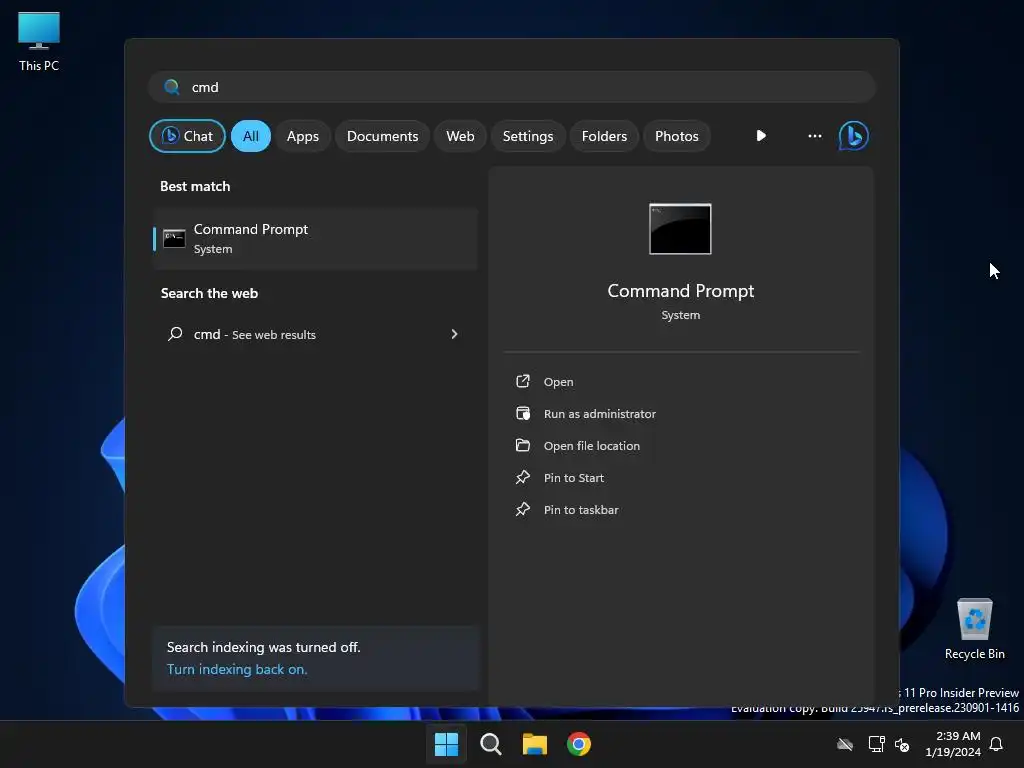Select This PC desktop icon
This screenshot has height=768, width=1024.
point(39,42)
